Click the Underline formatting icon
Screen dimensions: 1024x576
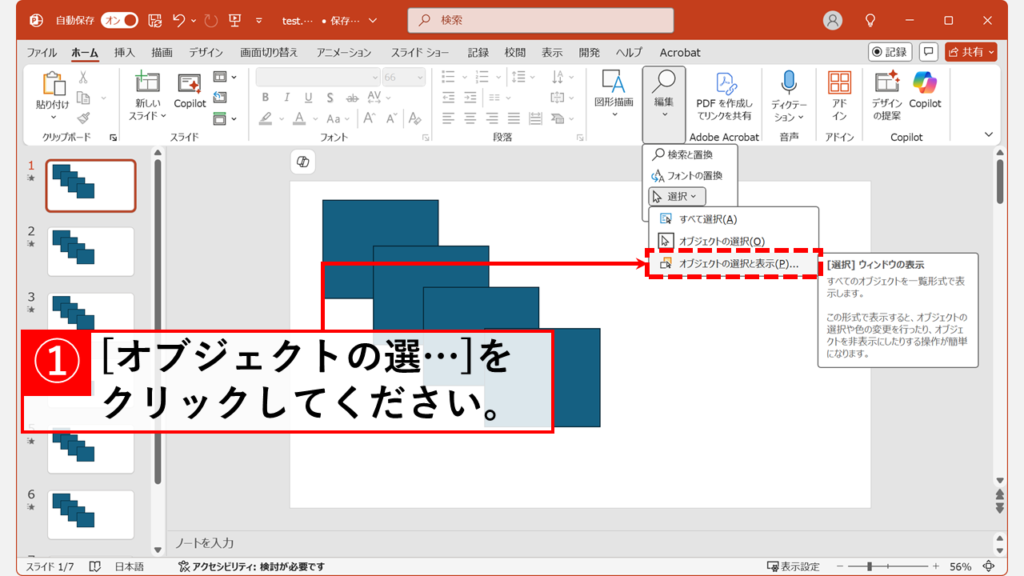point(308,98)
